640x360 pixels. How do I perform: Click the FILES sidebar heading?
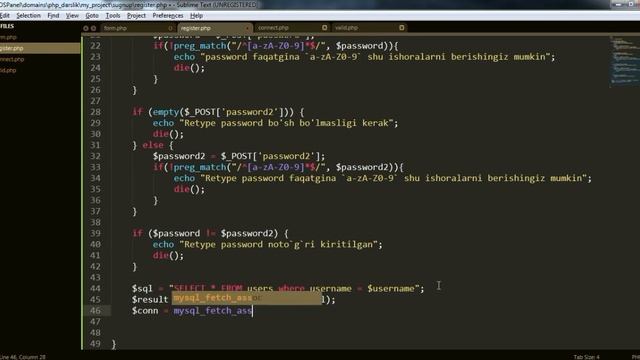click(x=7, y=26)
